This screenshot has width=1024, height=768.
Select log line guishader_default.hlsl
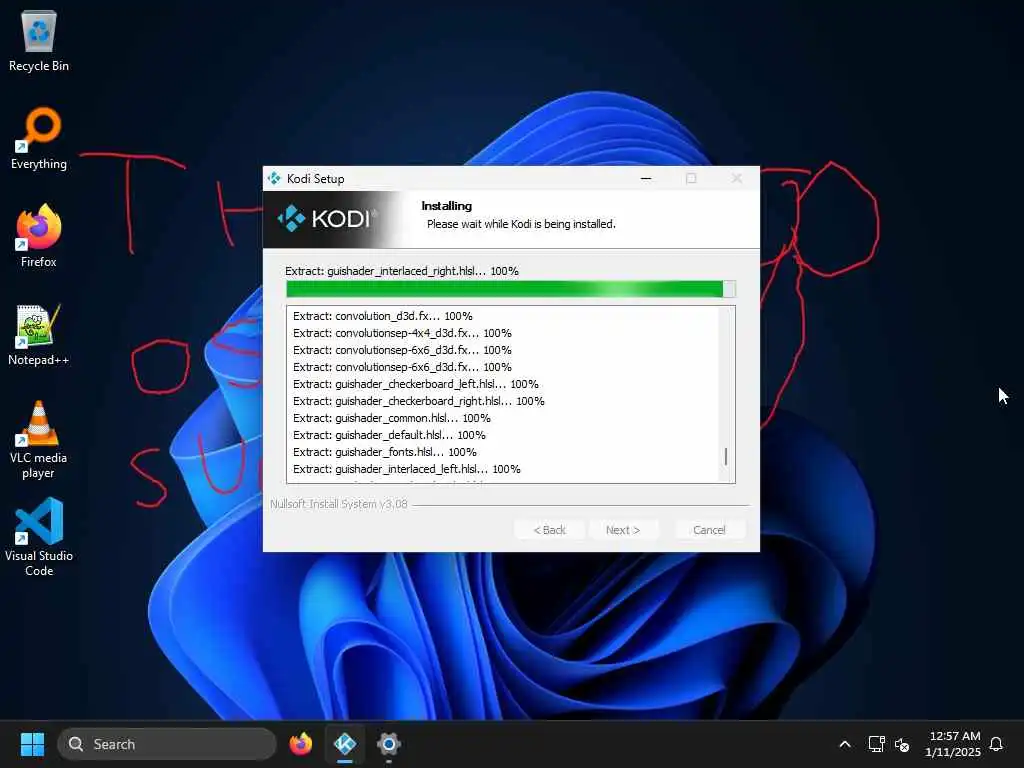click(x=389, y=435)
